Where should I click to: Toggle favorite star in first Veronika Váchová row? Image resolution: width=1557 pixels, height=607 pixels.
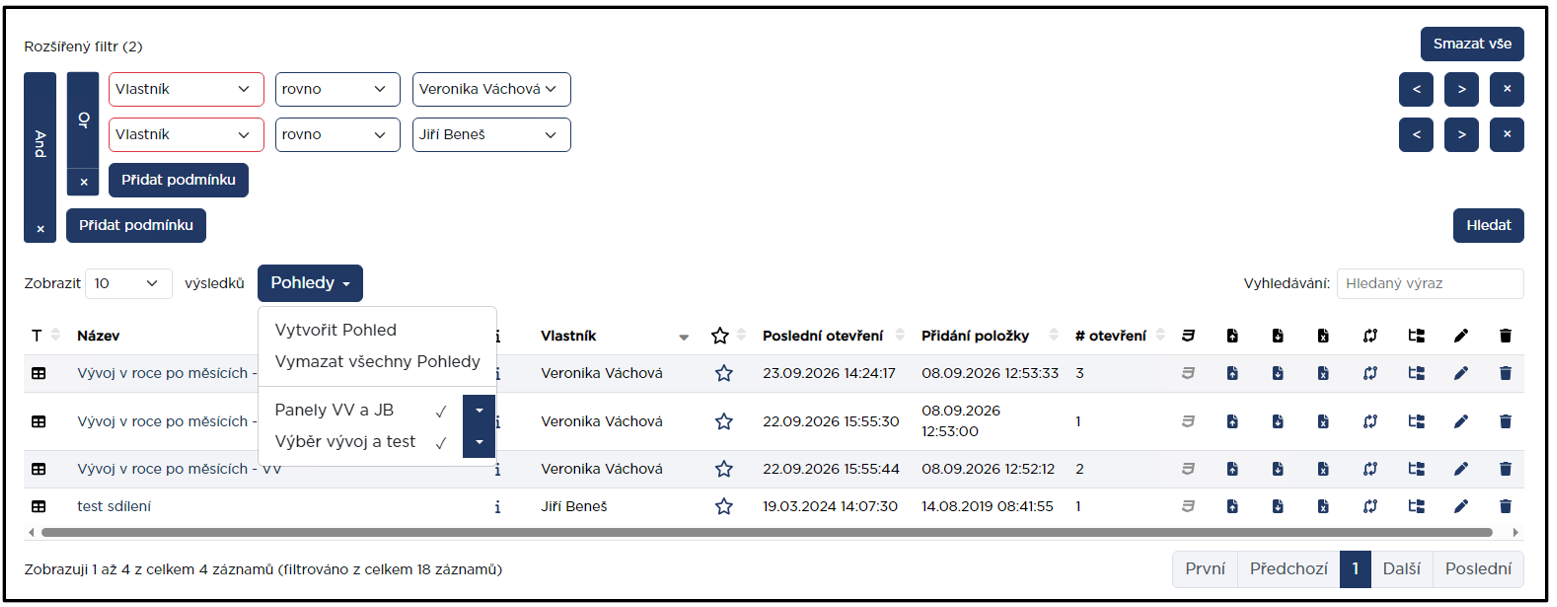point(724,373)
